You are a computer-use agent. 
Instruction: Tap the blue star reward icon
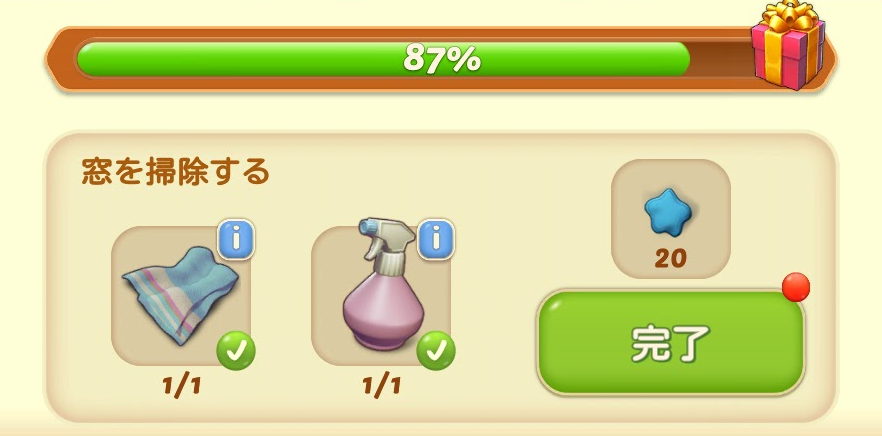(668, 212)
